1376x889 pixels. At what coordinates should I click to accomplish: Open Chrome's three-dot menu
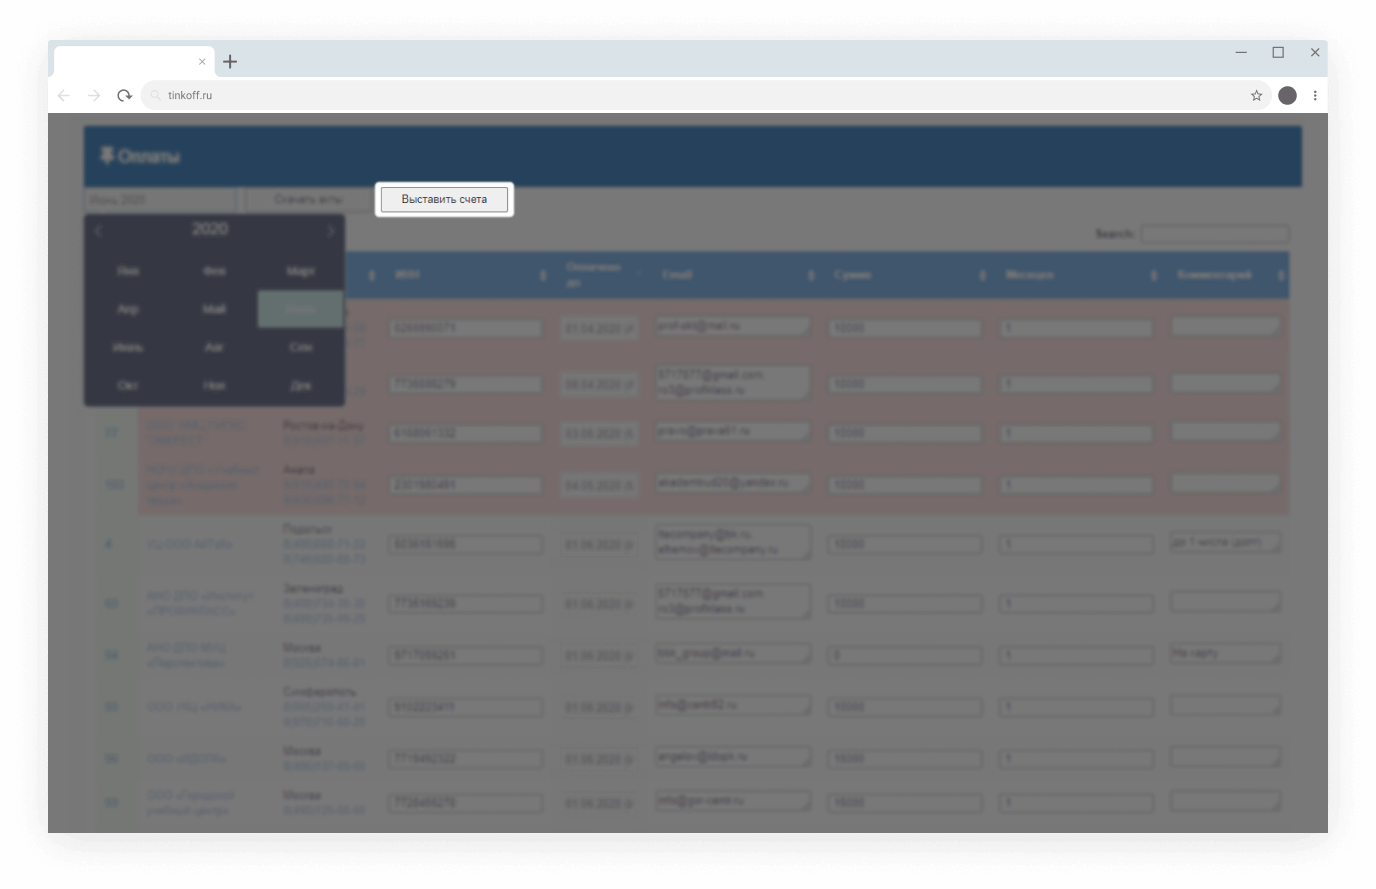[x=1315, y=95]
